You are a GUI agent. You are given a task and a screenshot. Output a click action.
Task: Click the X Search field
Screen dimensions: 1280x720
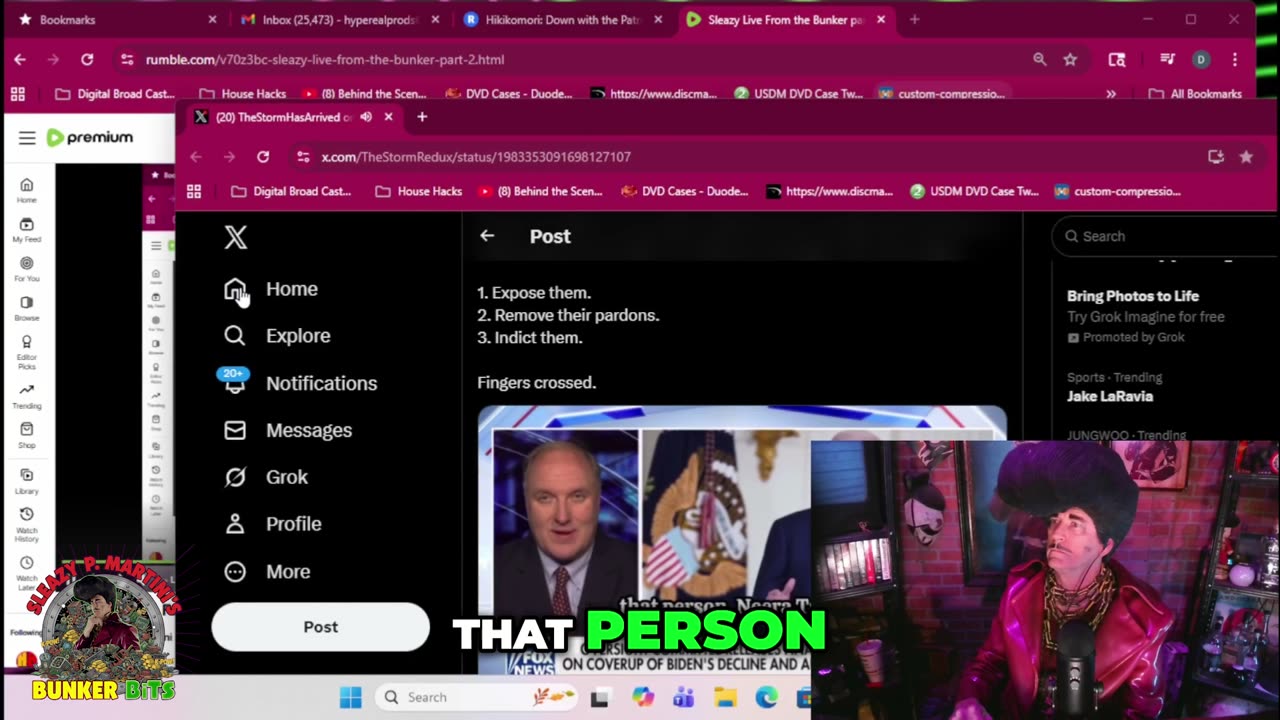point(1165,236)
